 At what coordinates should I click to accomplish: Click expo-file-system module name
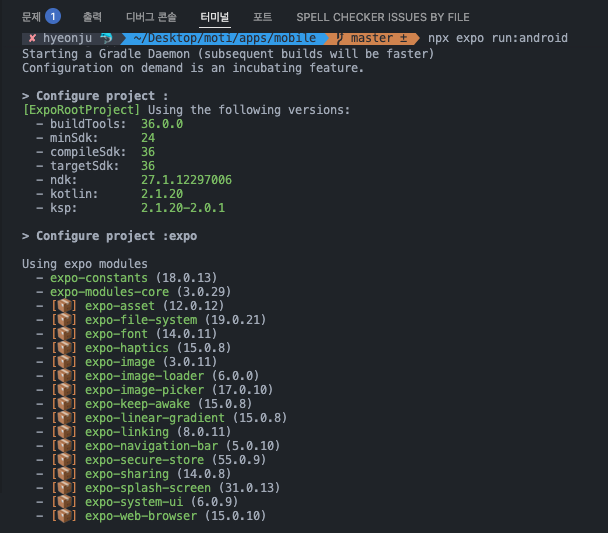[141, 320]
